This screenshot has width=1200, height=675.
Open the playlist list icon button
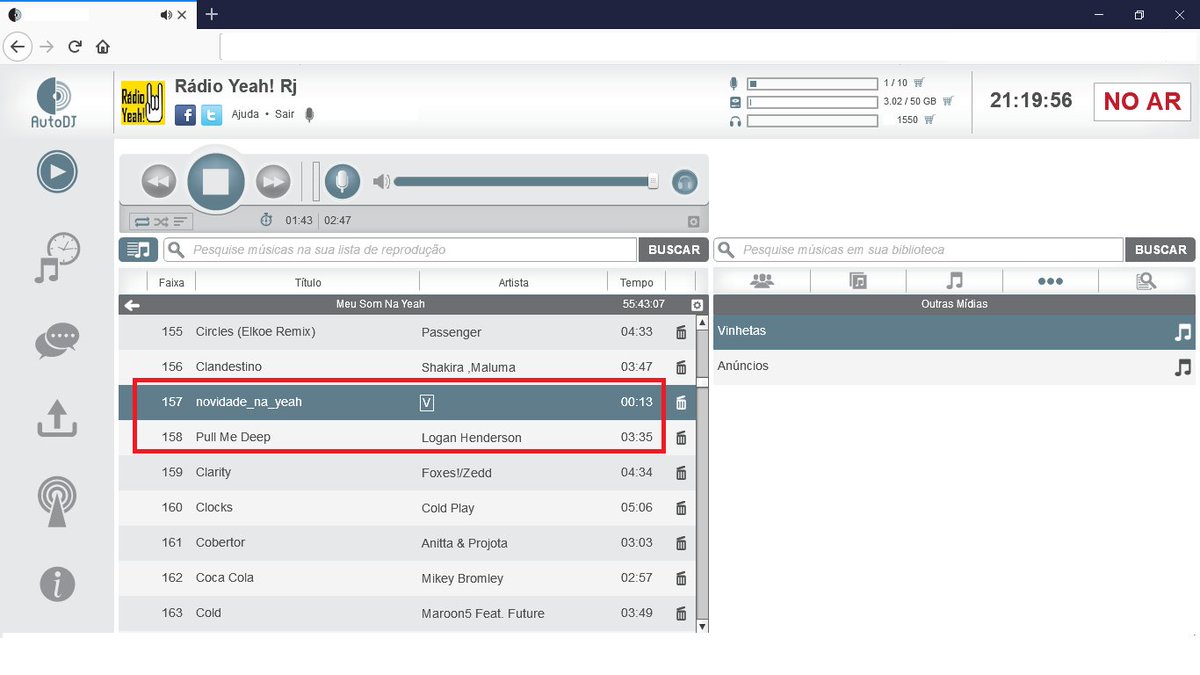click(138, 250)
